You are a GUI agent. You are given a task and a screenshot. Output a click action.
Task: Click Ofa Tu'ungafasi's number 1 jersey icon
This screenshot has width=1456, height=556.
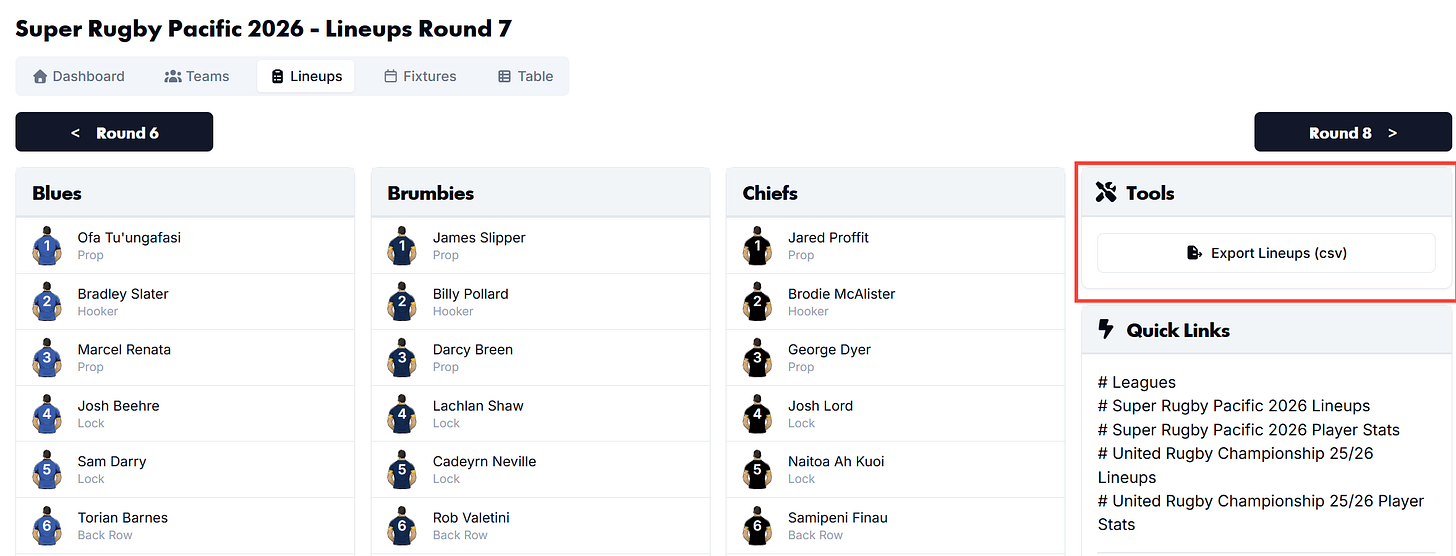pos(46,246)
